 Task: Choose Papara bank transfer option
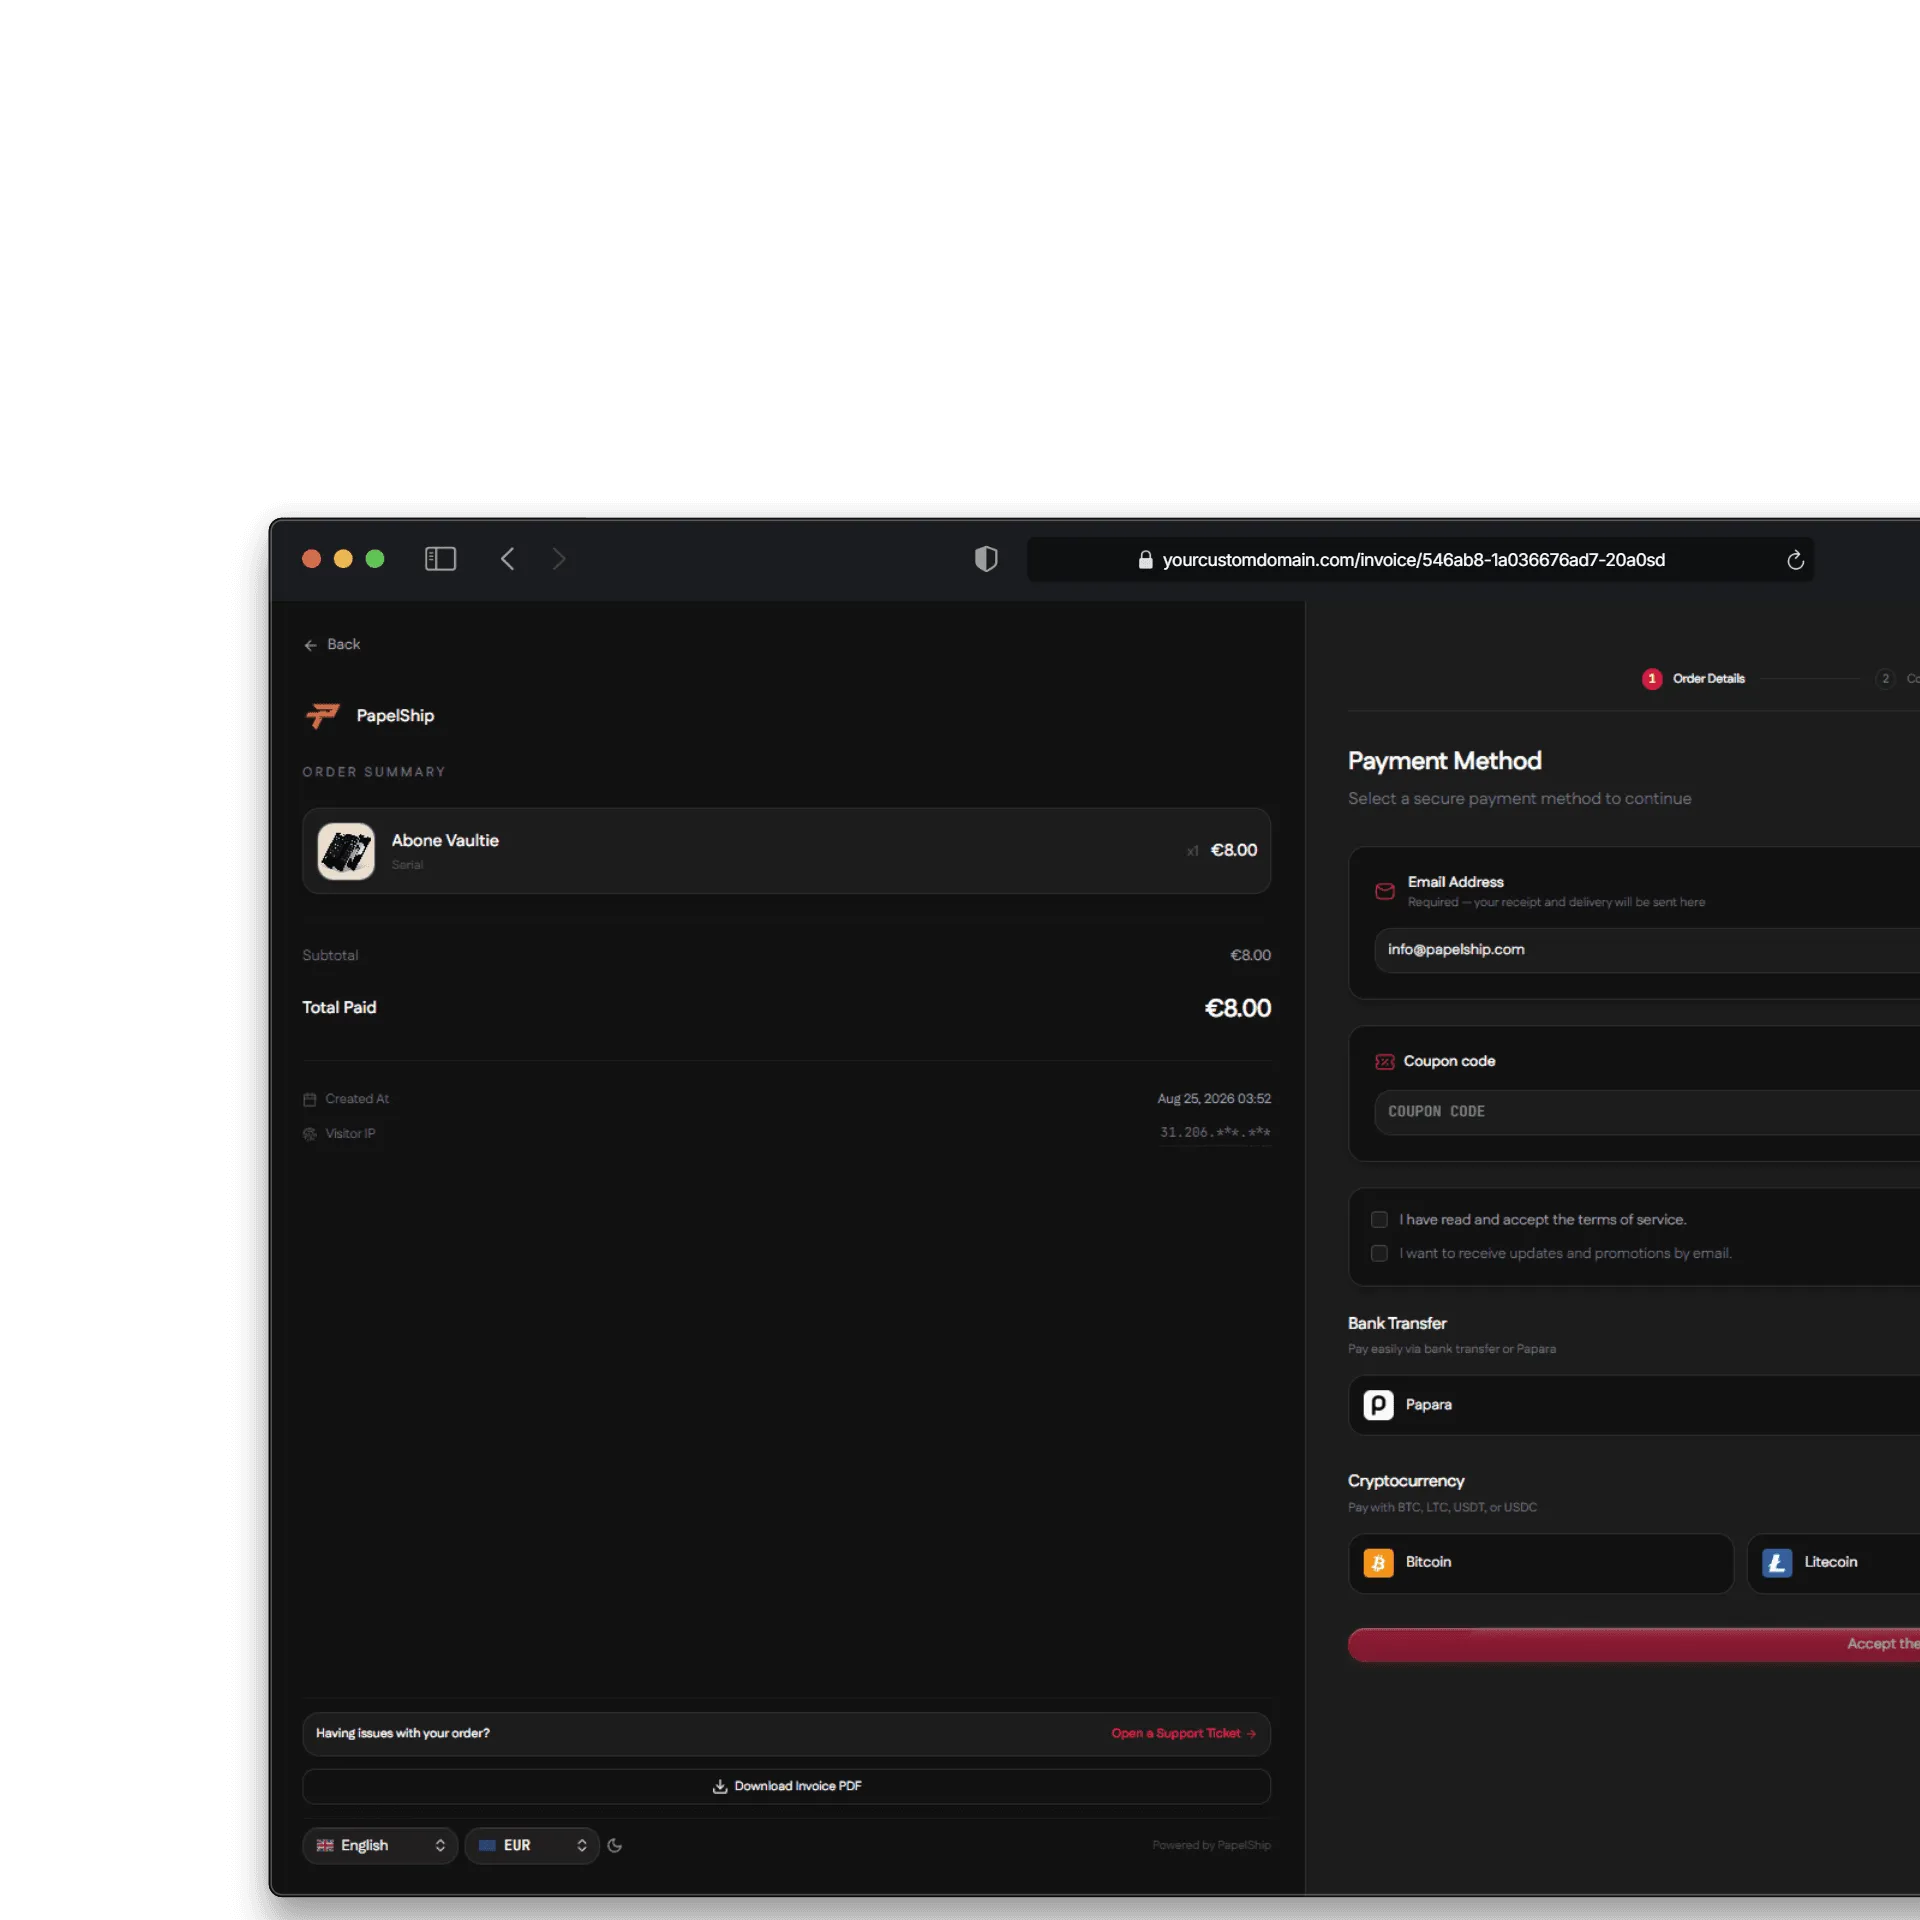[1634, 1404]
